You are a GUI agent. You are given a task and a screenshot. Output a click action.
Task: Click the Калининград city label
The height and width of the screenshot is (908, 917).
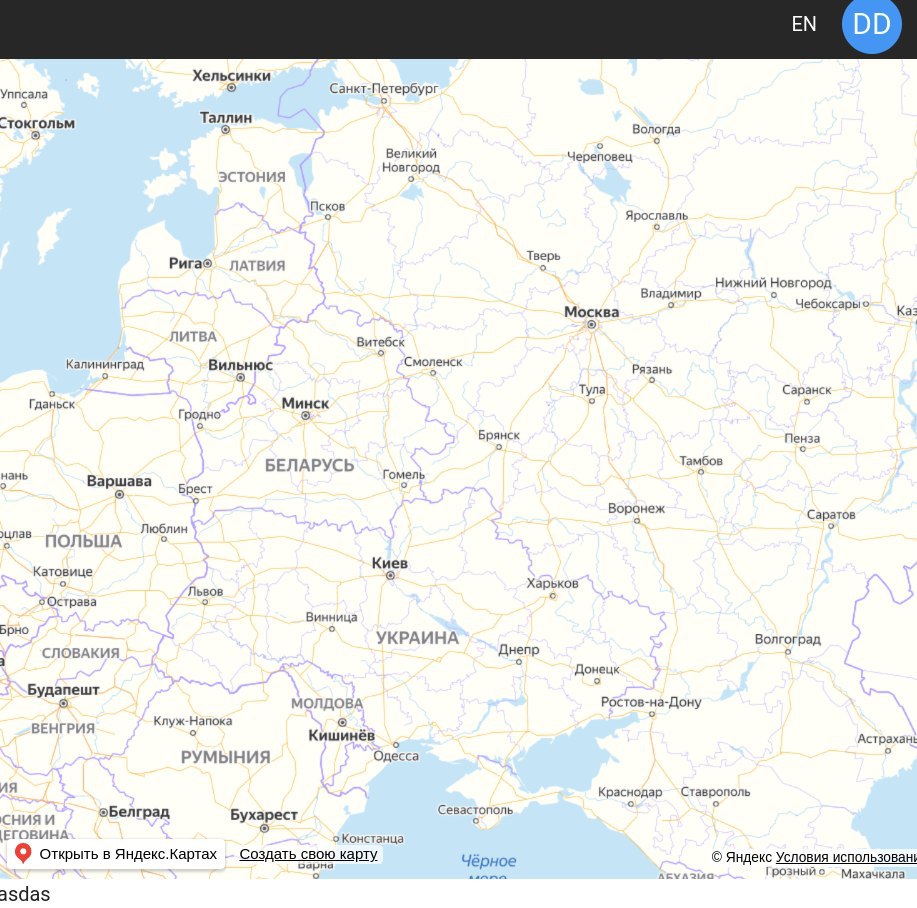[x=105, y=364]
